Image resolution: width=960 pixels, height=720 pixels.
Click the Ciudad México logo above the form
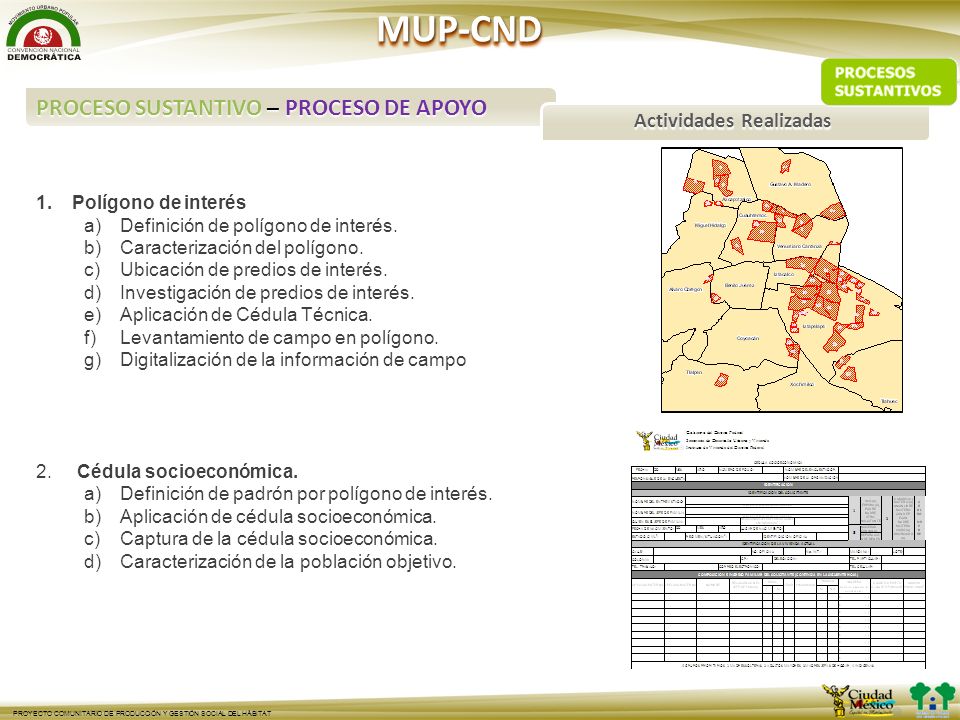point(658,440)
